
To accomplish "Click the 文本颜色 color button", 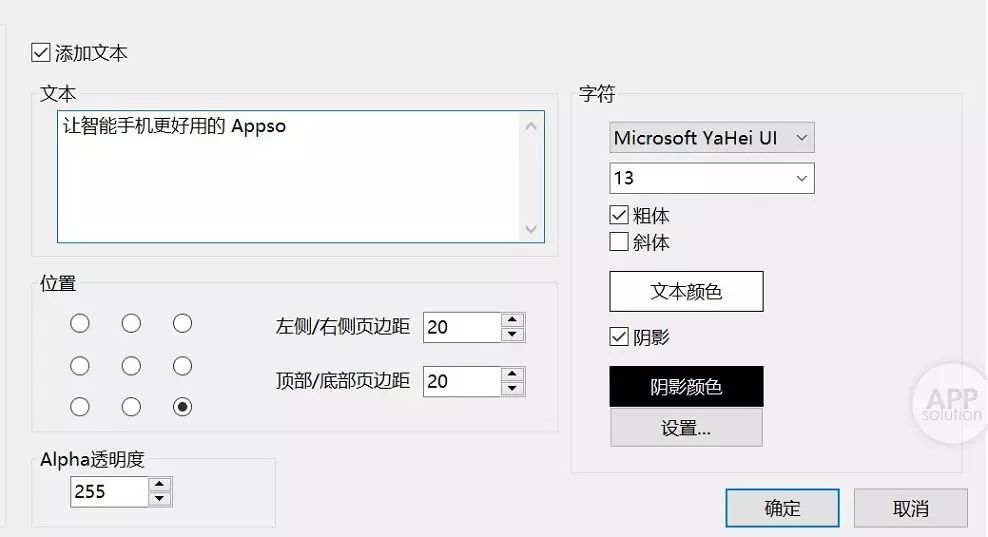I will (x=686, y=292).
